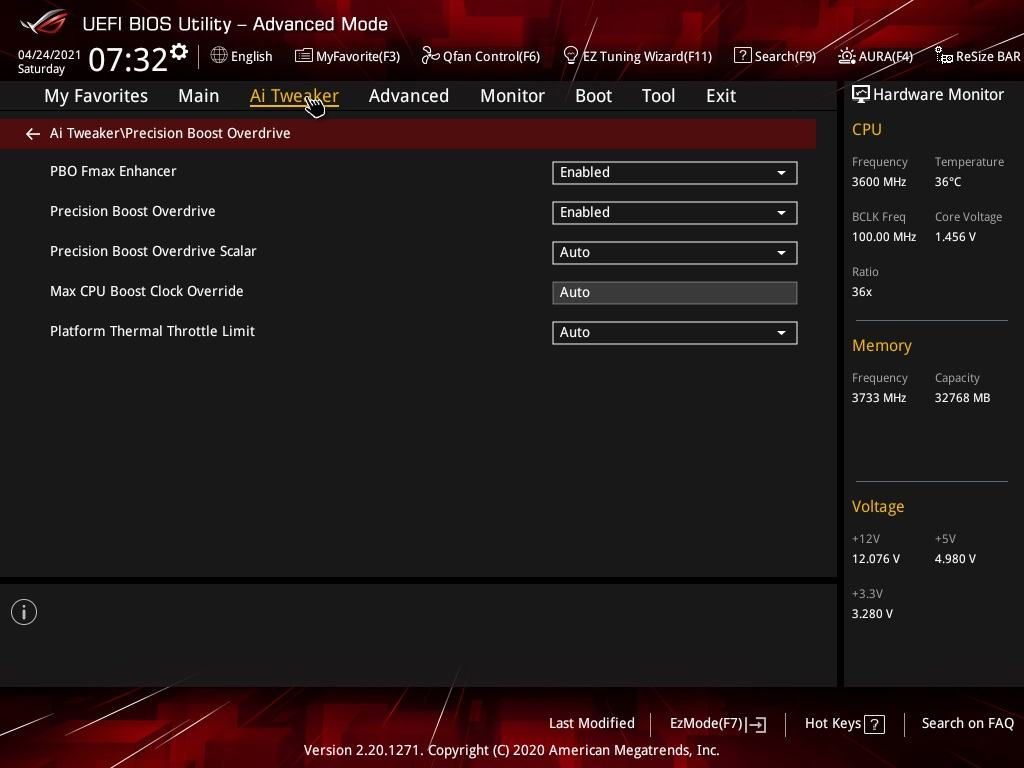Click the BCLK Freq value 100.00 MHz
1024x768 pixels.
tap(884, 237)
